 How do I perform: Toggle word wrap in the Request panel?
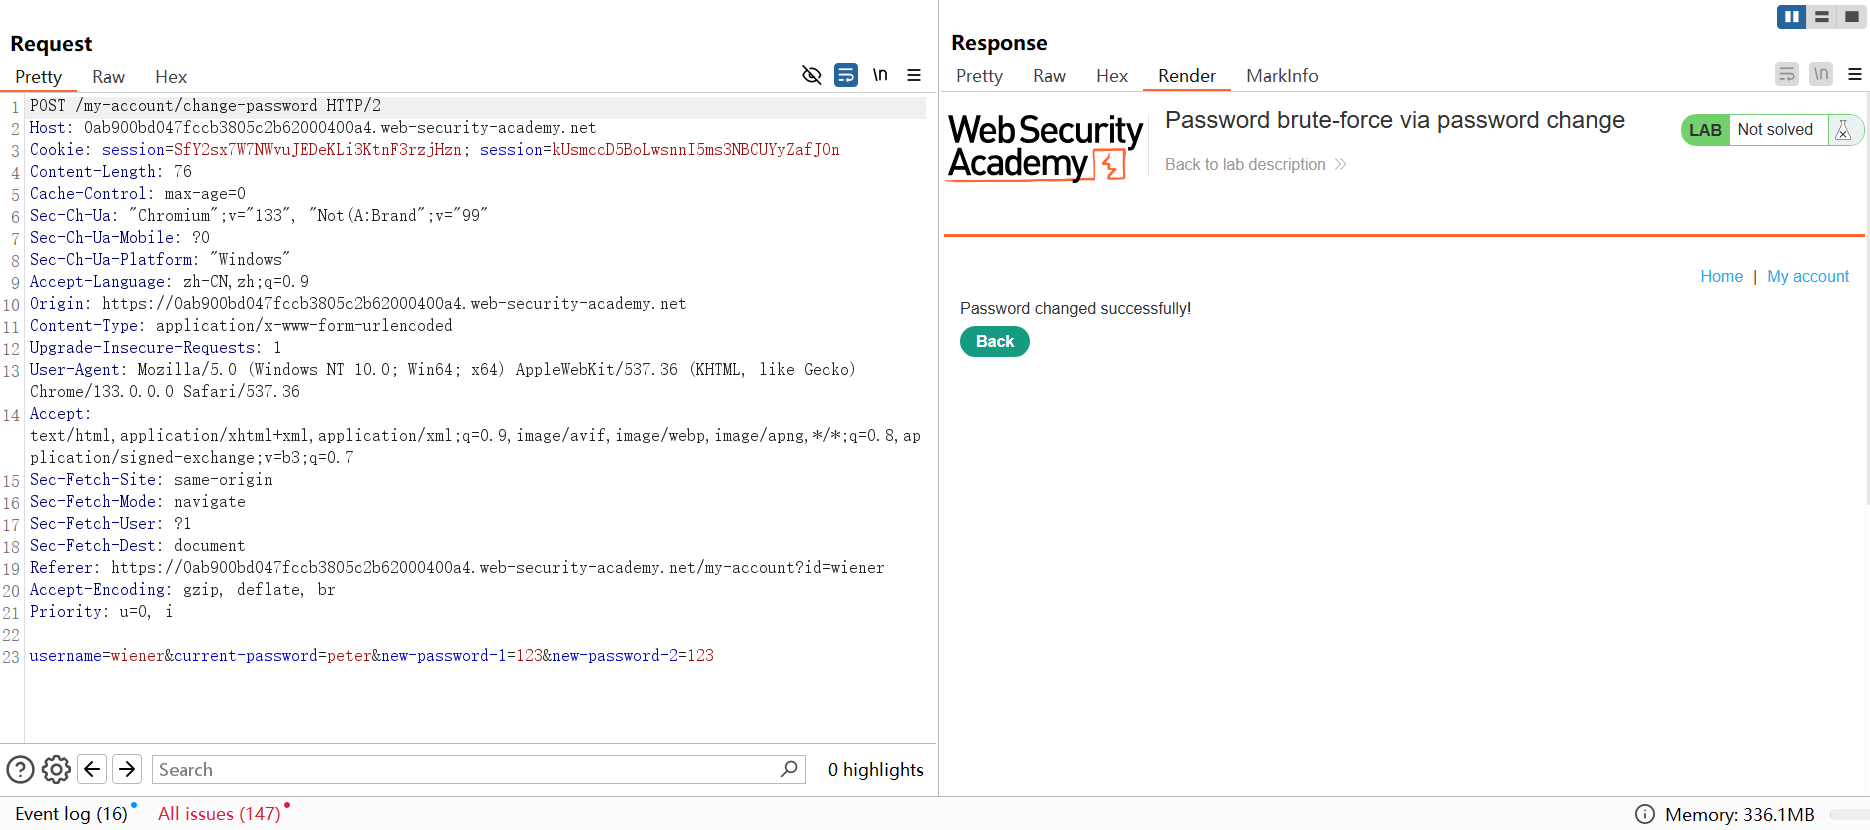[846, 75]
